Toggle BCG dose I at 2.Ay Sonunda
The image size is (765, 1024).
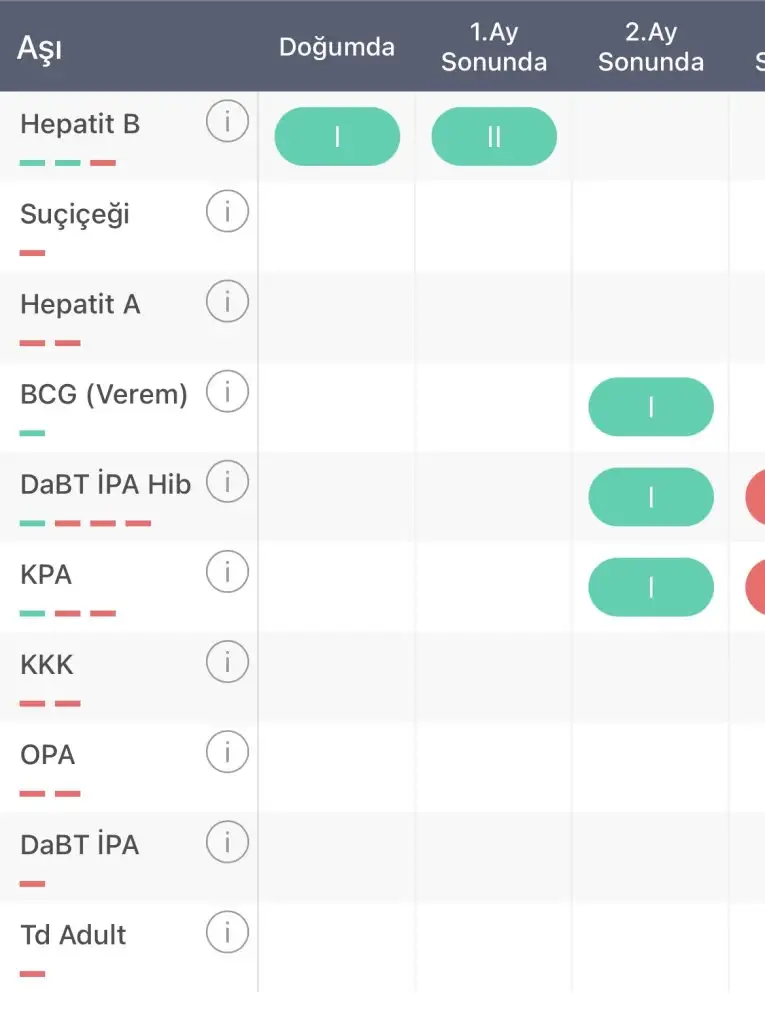[651, 407]
